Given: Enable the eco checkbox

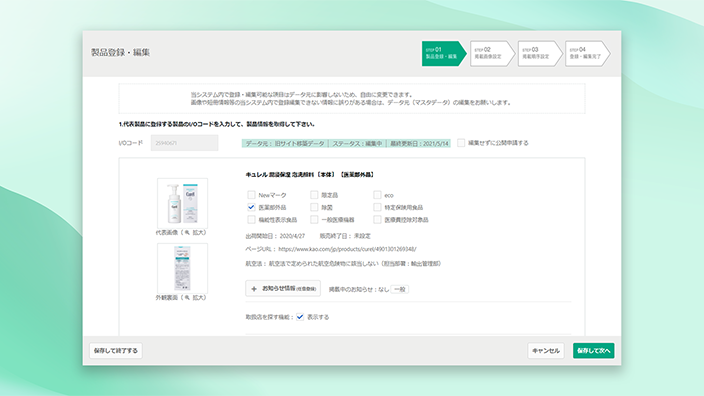Looking at the screenshot, I should pos(377,195).
